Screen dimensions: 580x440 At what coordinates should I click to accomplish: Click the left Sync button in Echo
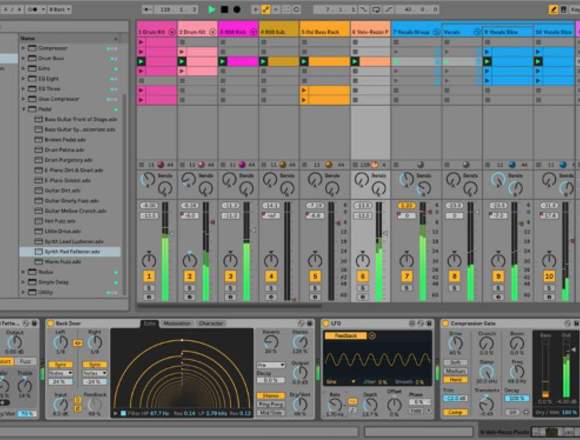point(60,365)
